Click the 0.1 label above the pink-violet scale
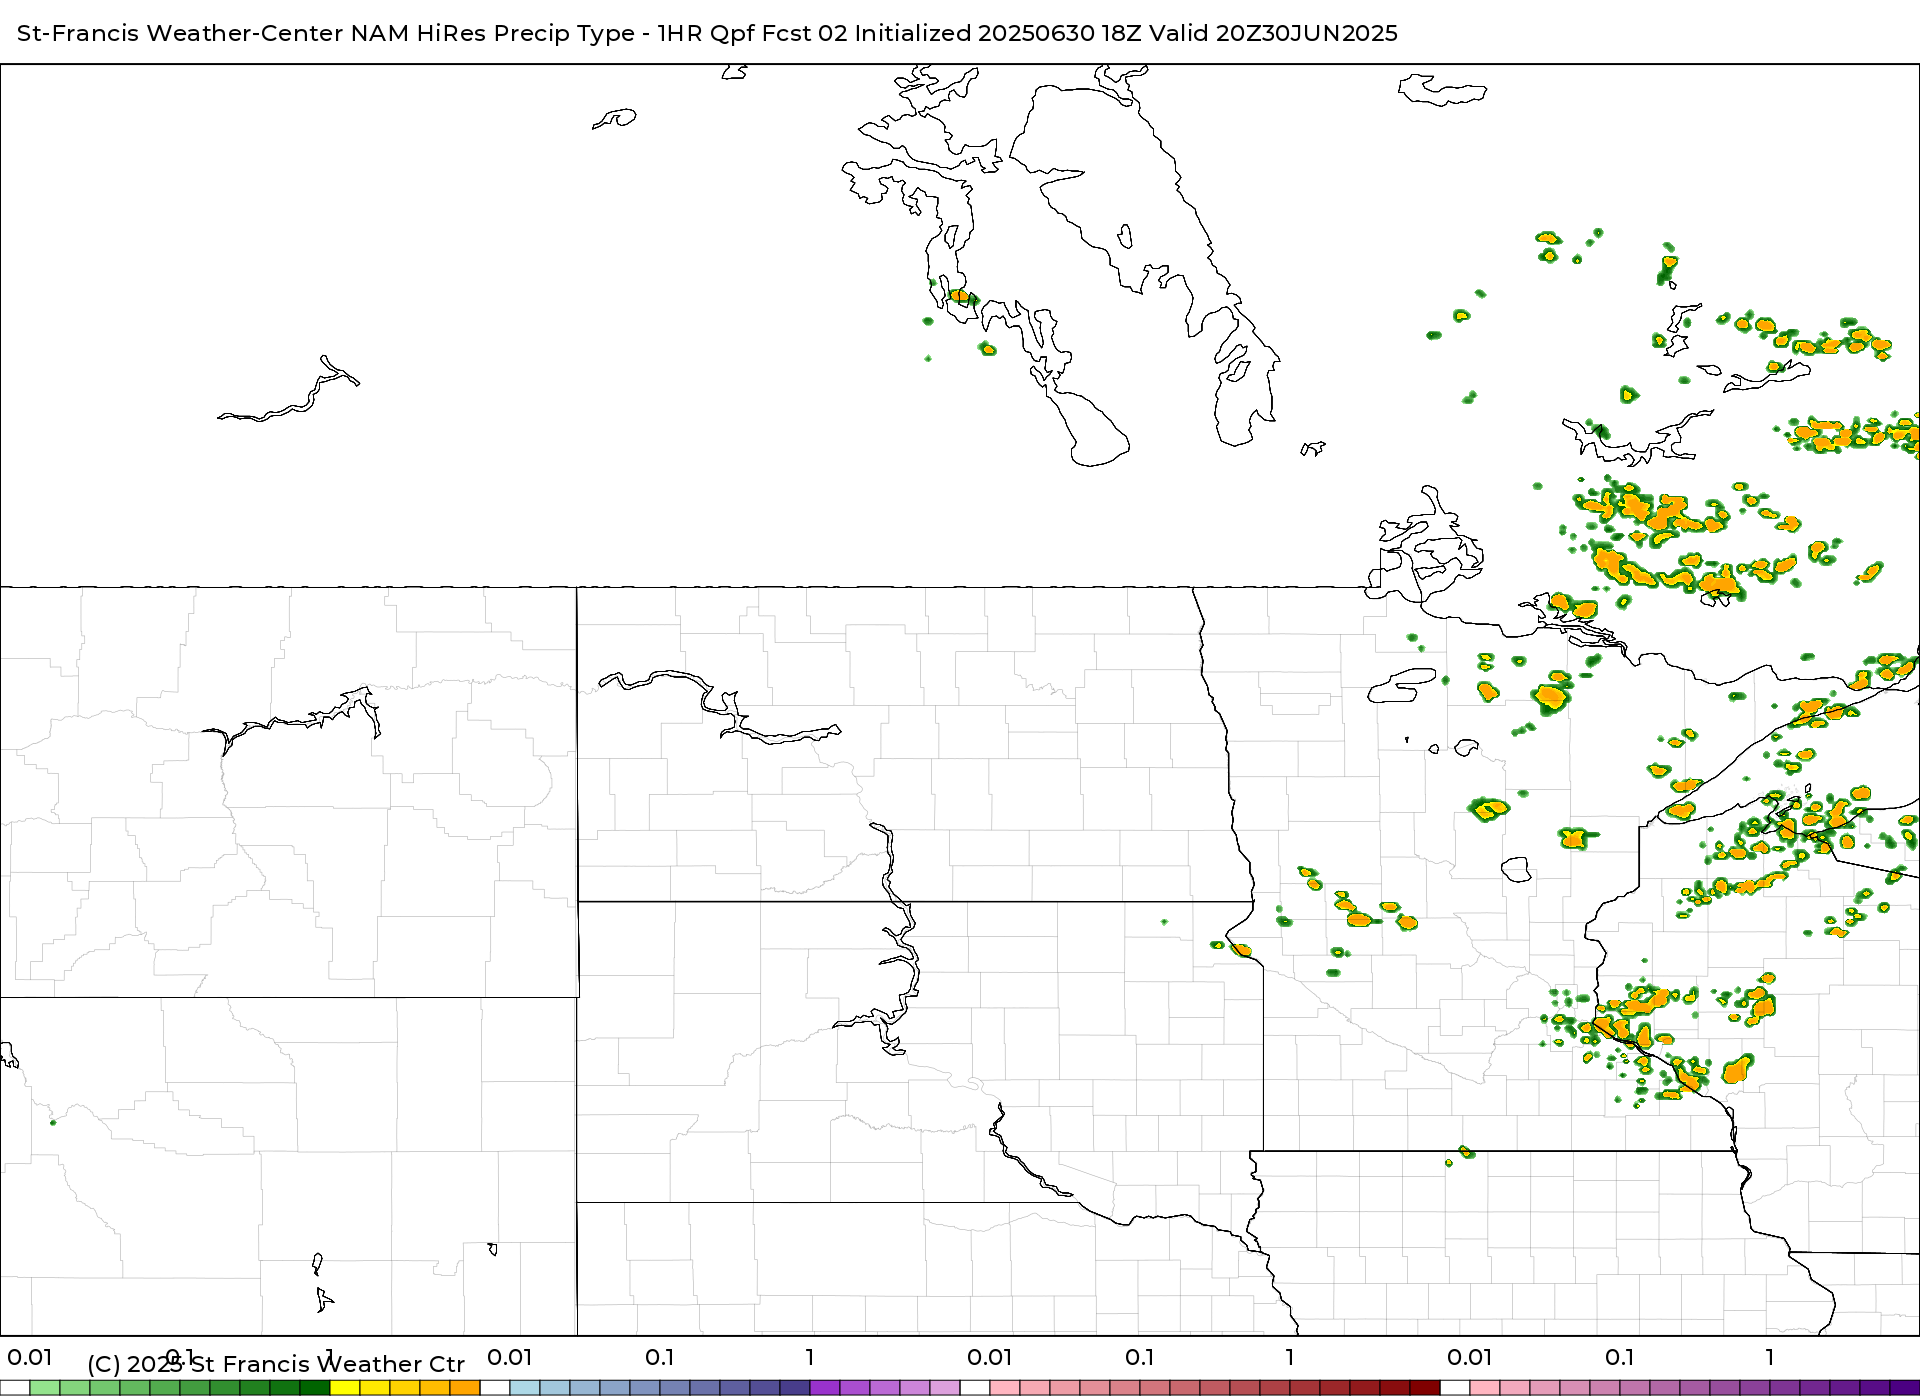 (1619, 1357)
